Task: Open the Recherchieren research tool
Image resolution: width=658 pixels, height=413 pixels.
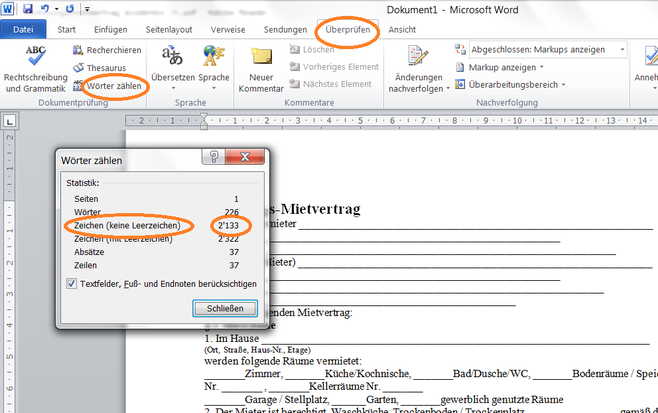Action: [107, 50]
